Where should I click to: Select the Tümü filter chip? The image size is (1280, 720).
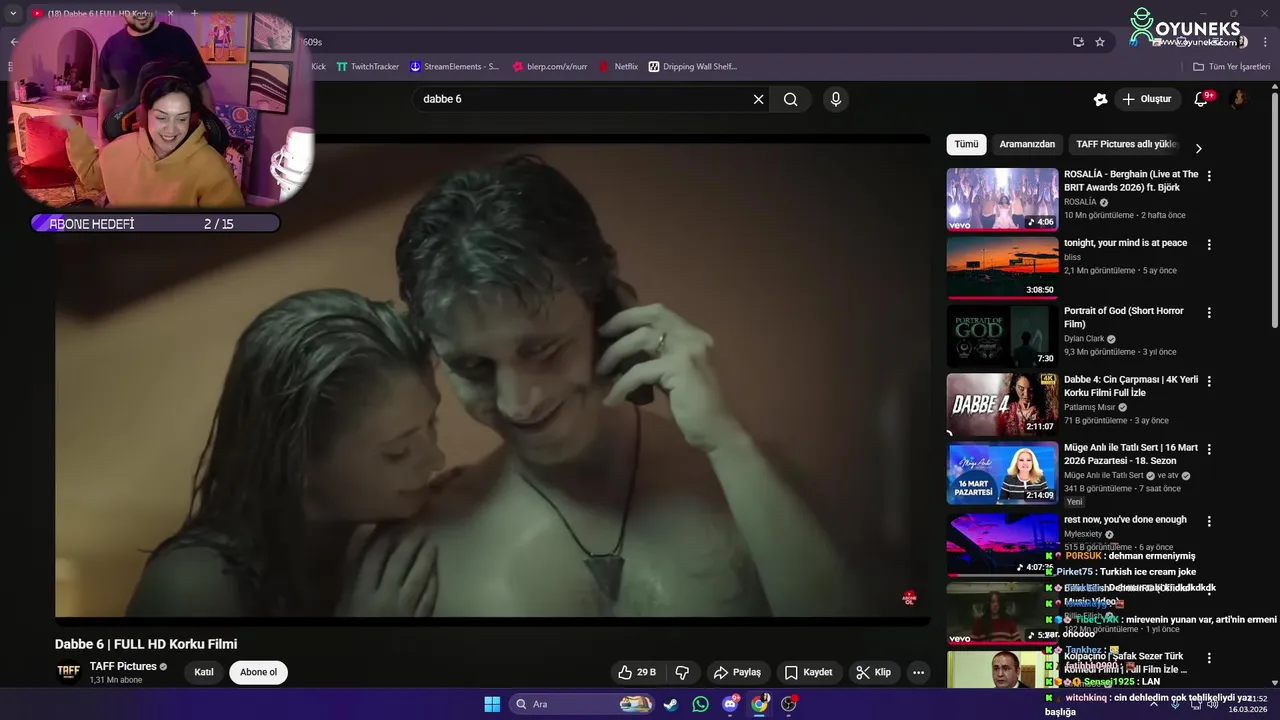966,144
